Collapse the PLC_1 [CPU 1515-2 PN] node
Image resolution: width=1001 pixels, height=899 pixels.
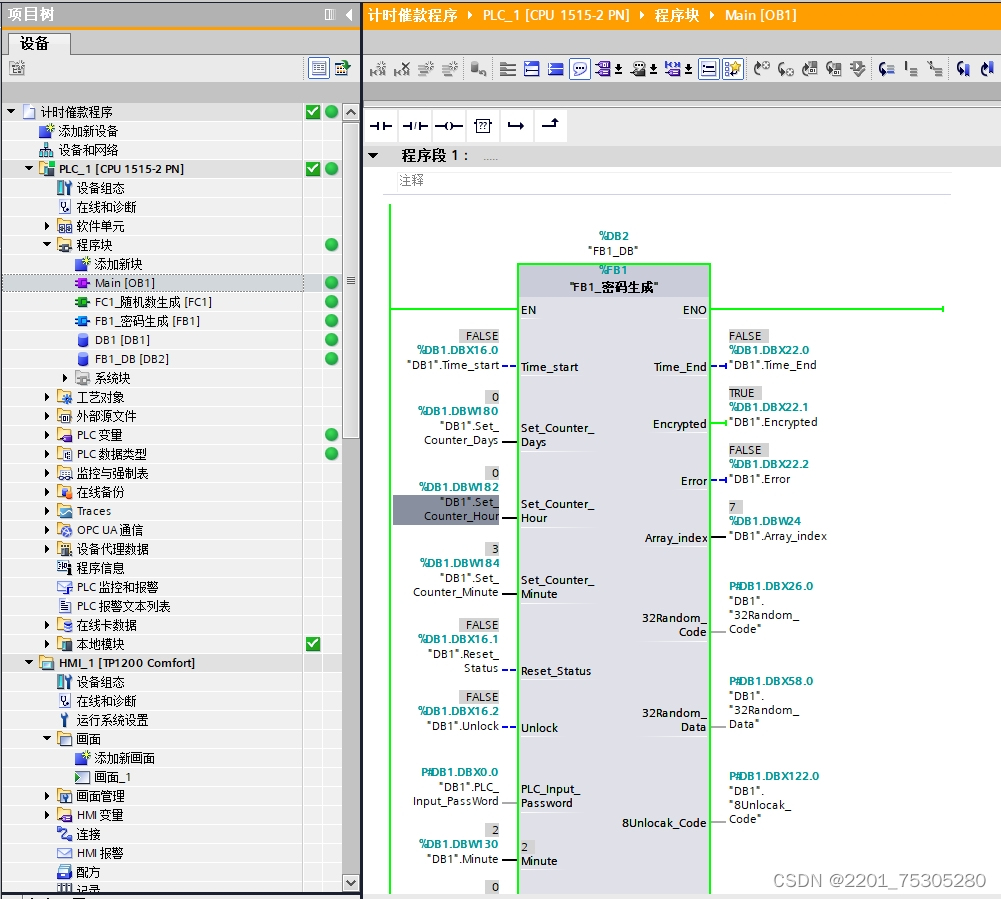29,169
